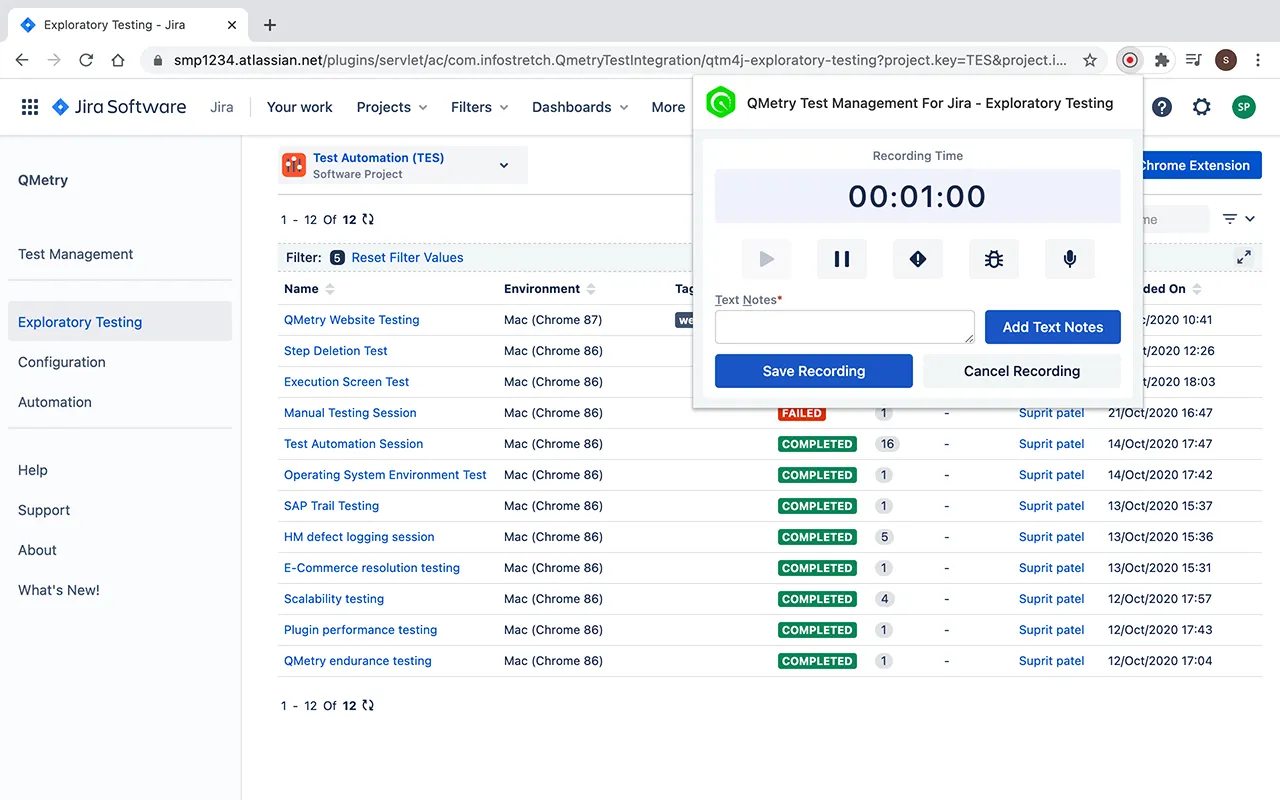
Task: Go back to previous page
Action: point(22,60)
